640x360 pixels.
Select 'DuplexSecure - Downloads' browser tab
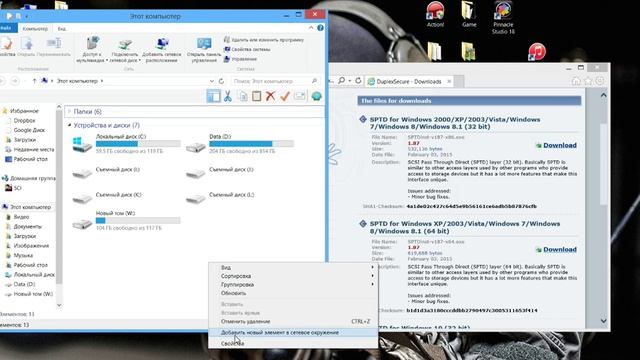pyautogui.click(x=409, y=82)
